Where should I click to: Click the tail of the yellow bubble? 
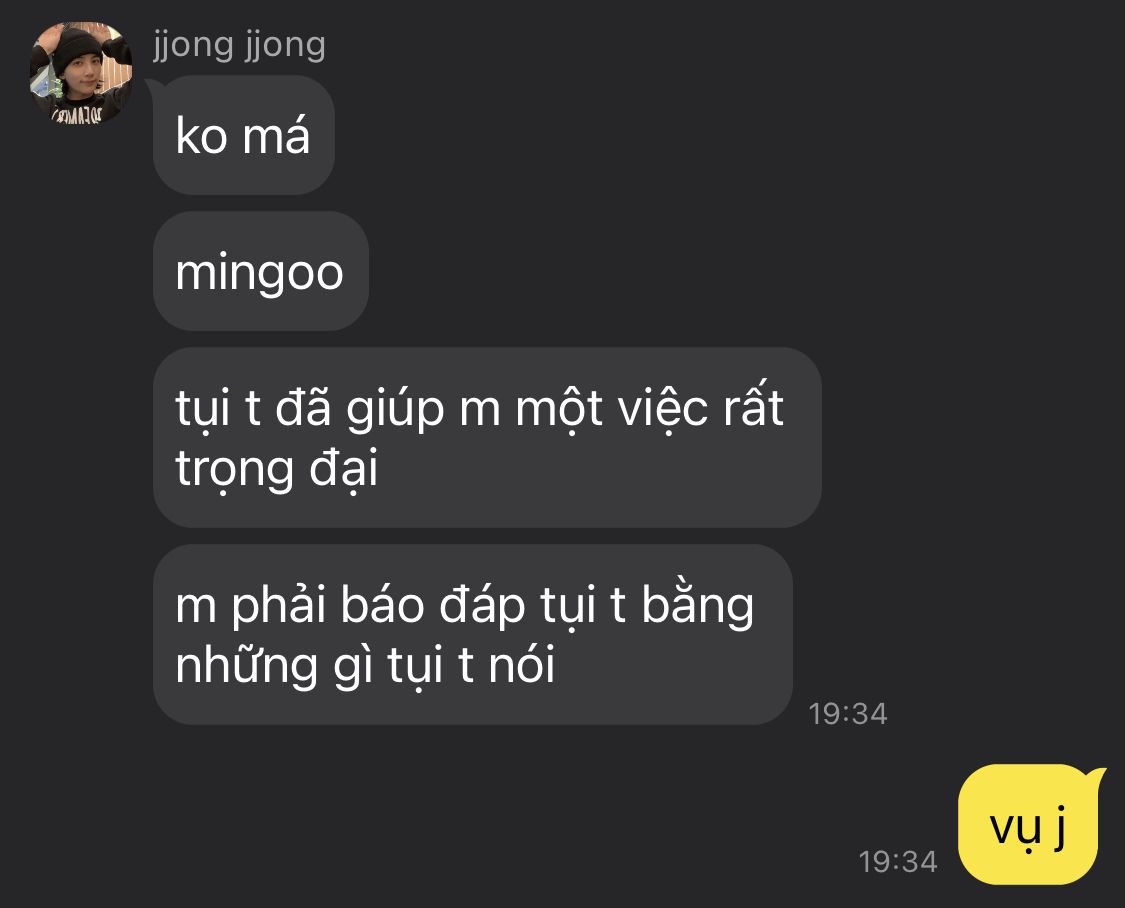coord(1094,776)
